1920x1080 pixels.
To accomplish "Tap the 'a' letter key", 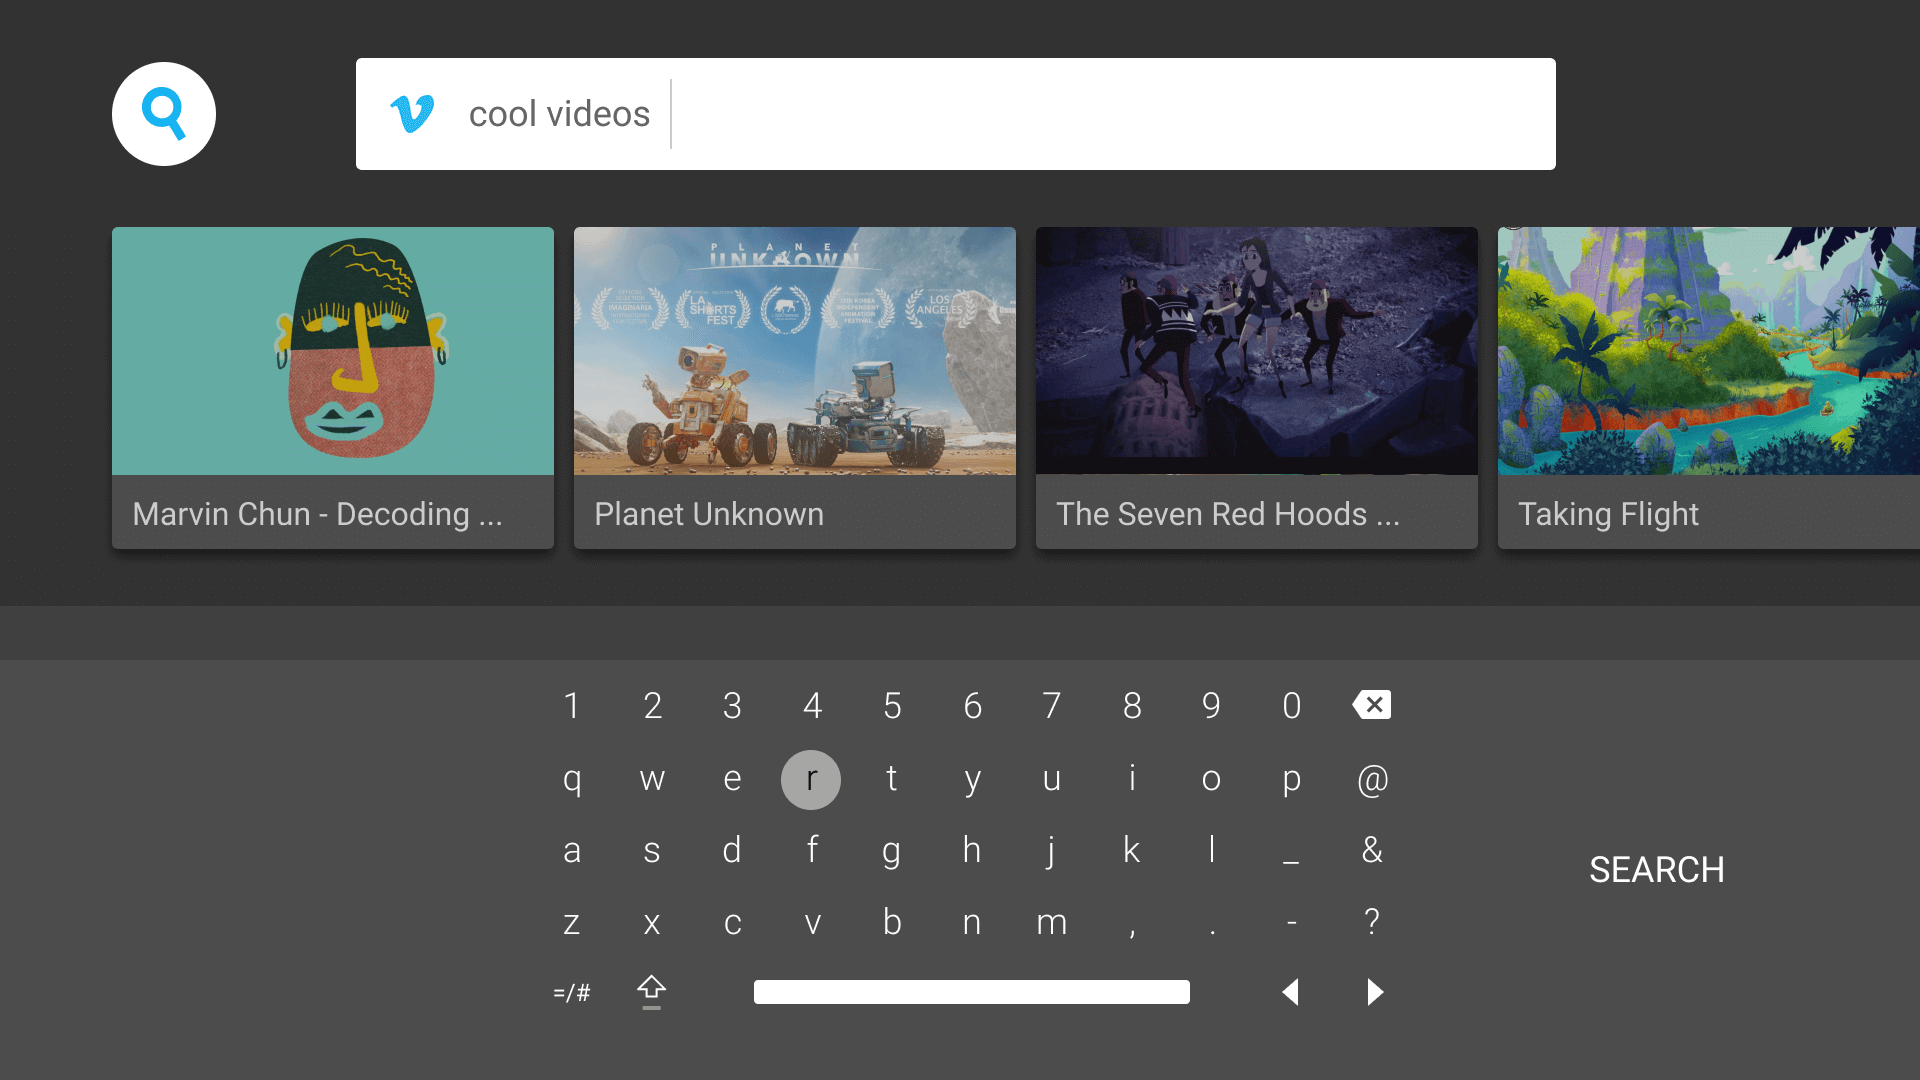I will (x=572, y=852).
